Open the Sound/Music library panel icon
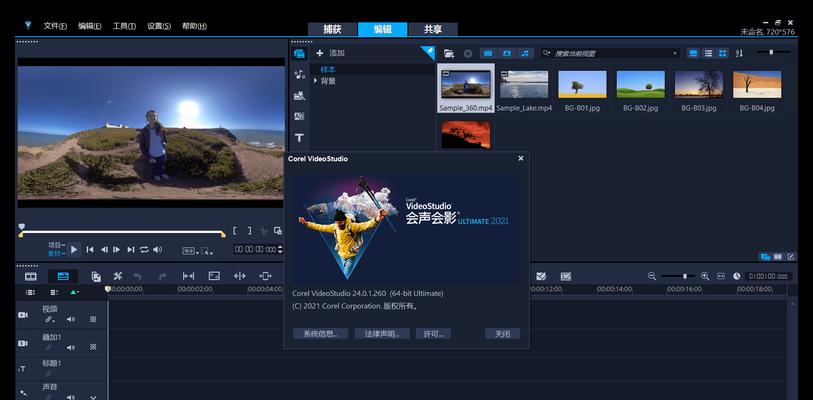Screen dimensions: 813x400 (299, 75)
